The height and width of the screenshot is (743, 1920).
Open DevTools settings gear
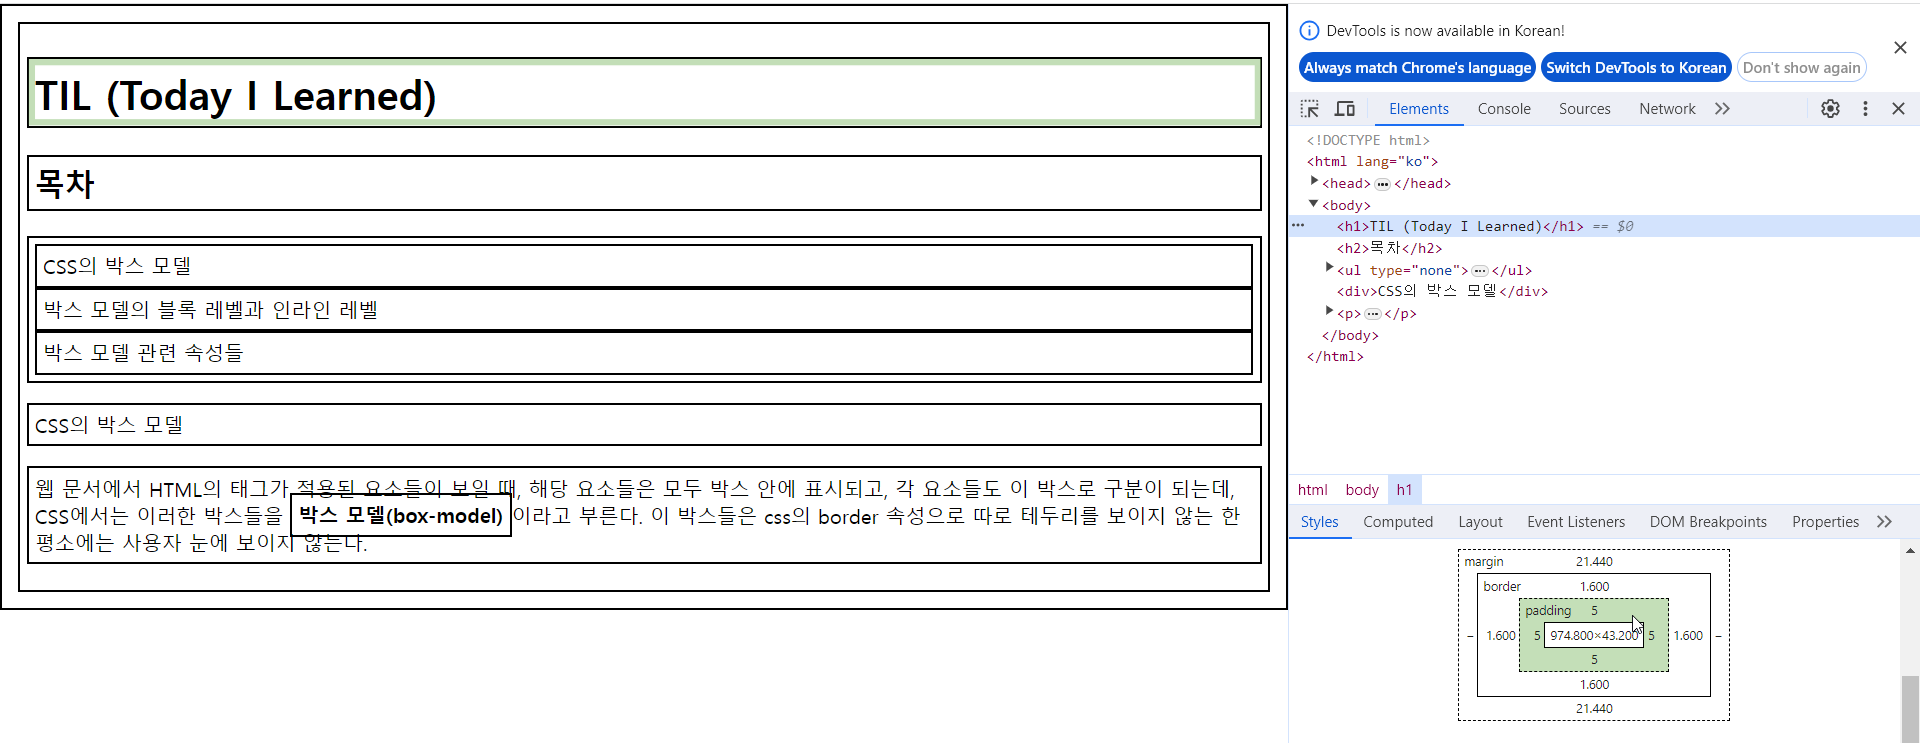[x=1830, y=108]
